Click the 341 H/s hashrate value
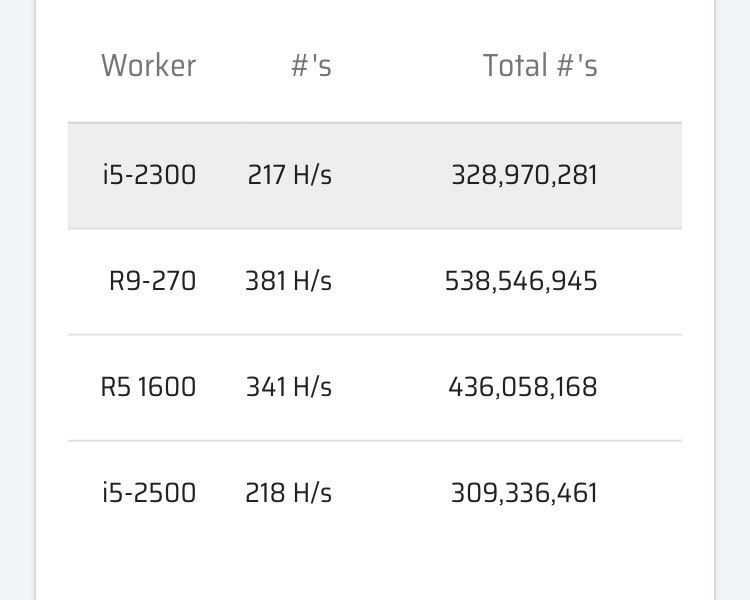The image size is (750, 600). [288, 387]
